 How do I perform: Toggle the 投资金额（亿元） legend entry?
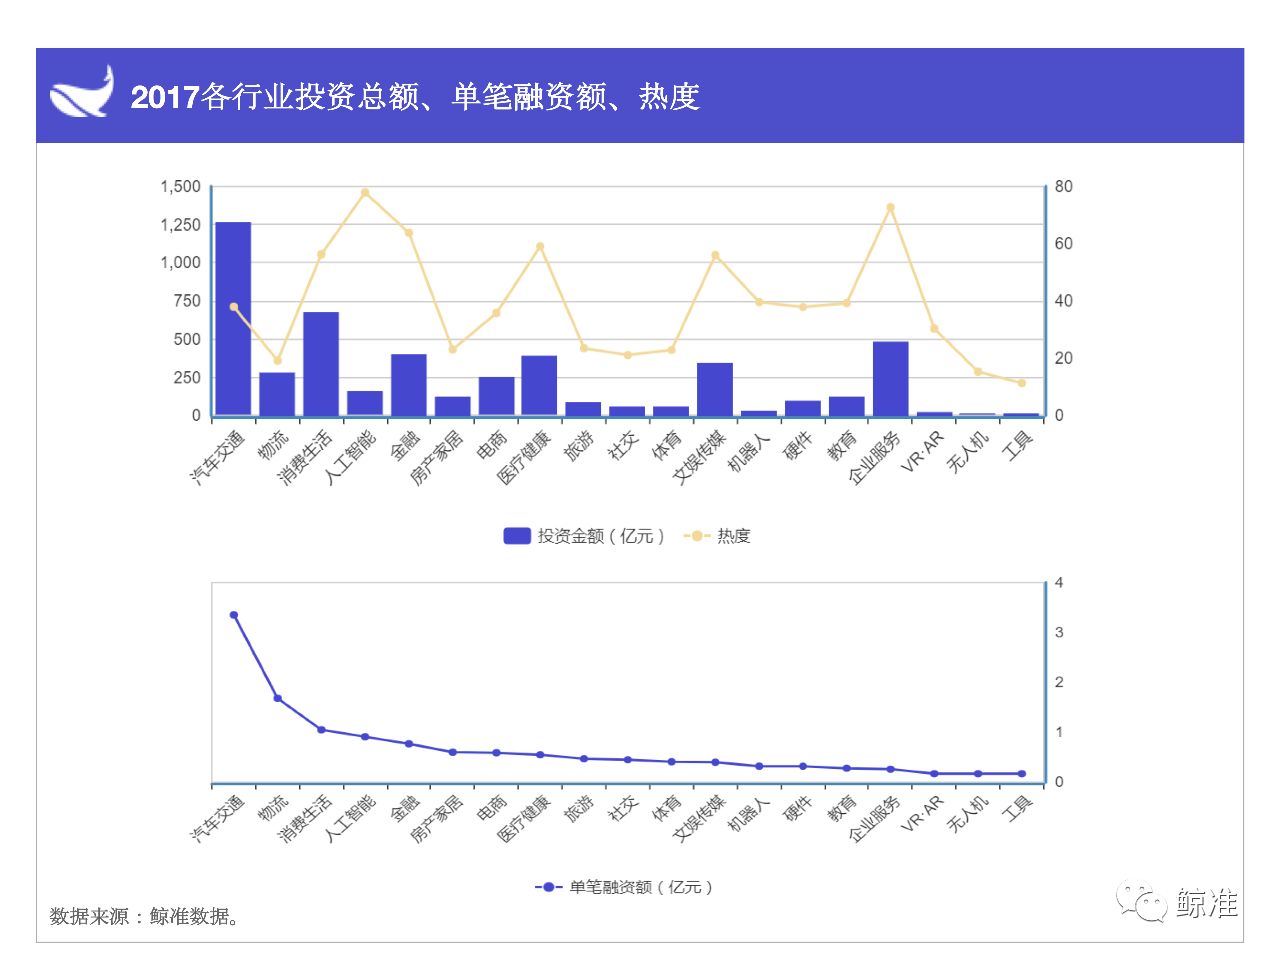[x=584, y=536]
